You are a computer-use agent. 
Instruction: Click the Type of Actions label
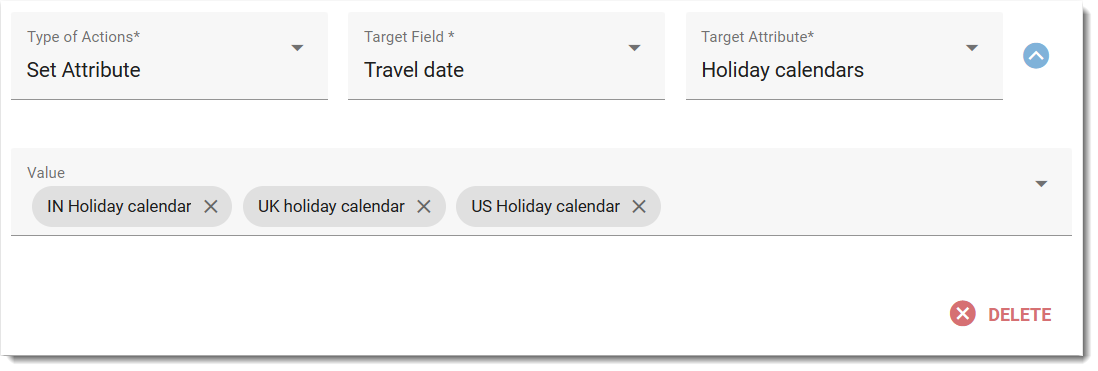click(83, 37)
